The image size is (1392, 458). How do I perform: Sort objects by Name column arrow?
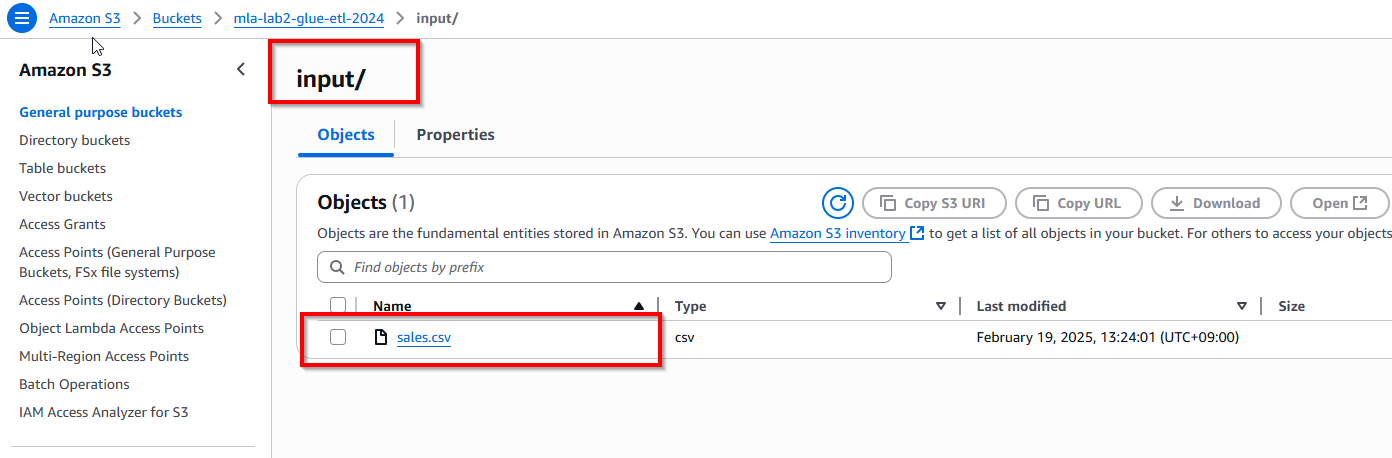click(639, 306)
